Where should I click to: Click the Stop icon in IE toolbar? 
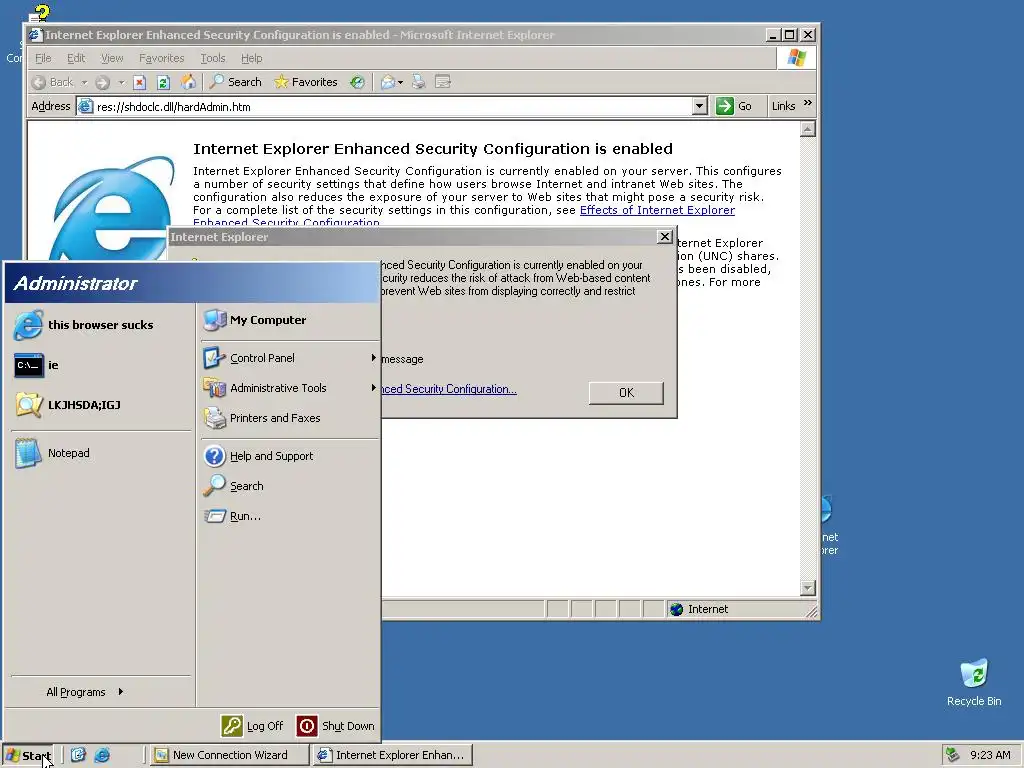point(139,82)
